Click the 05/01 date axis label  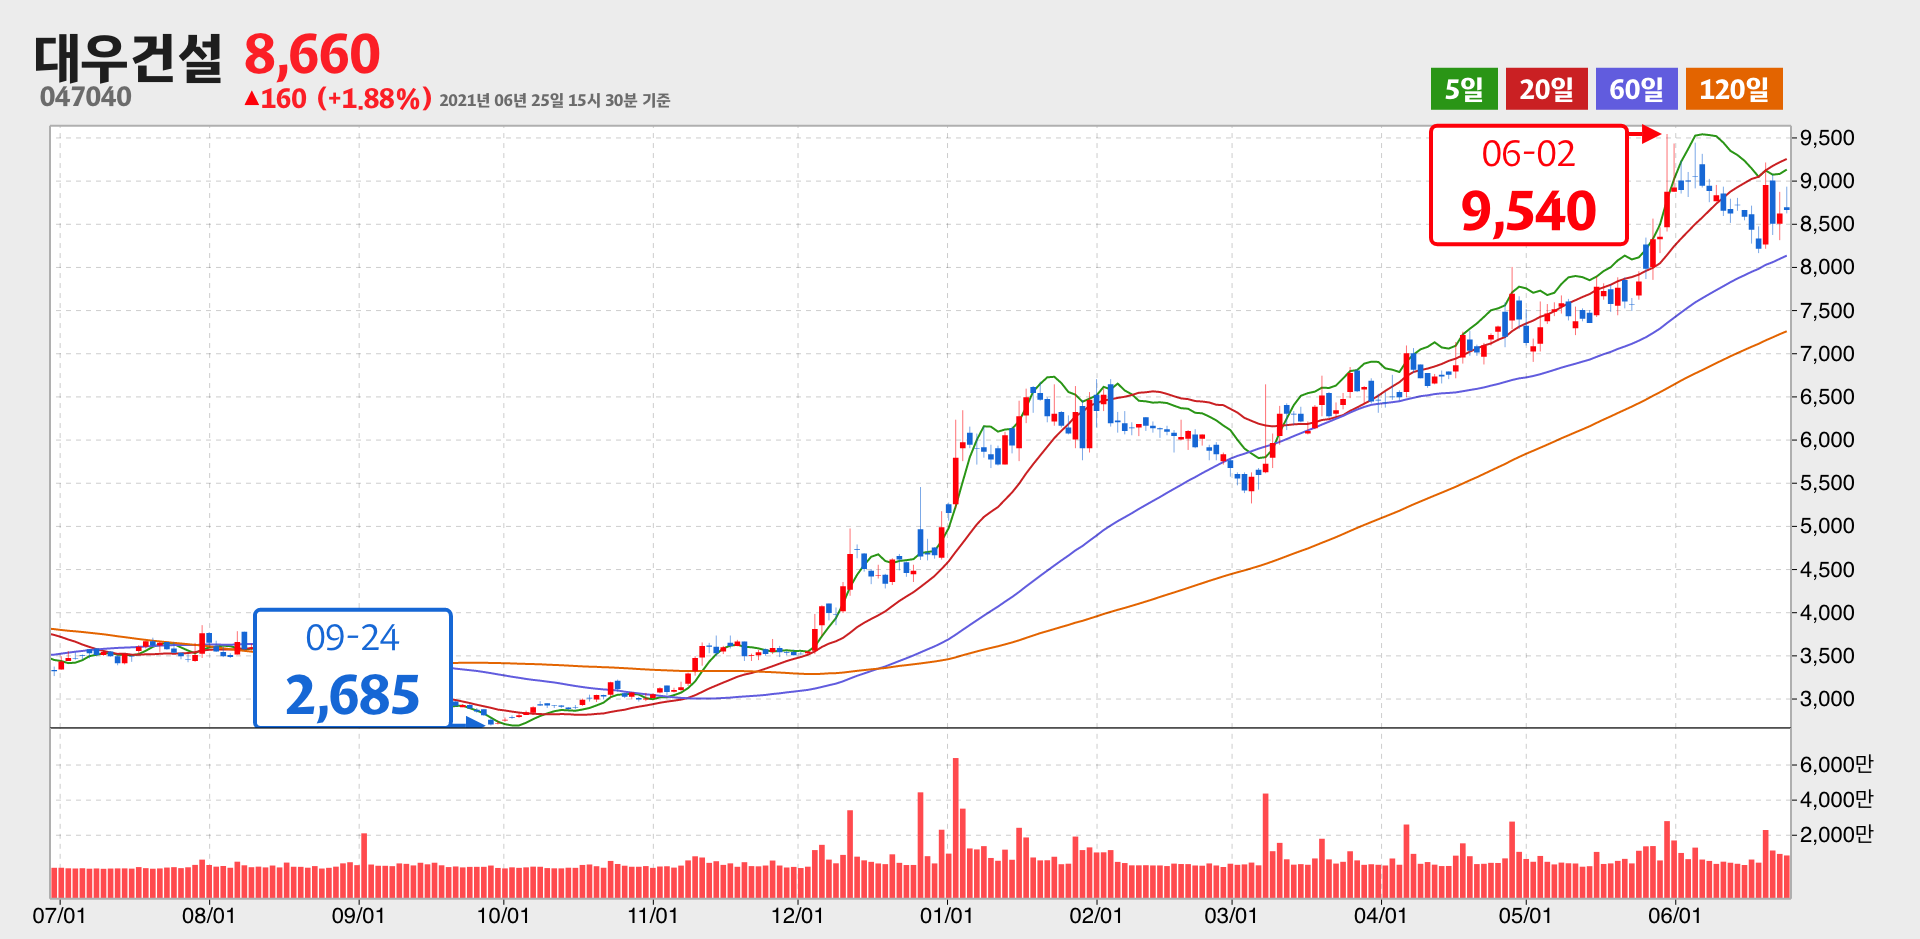[x=1525, y=916]
